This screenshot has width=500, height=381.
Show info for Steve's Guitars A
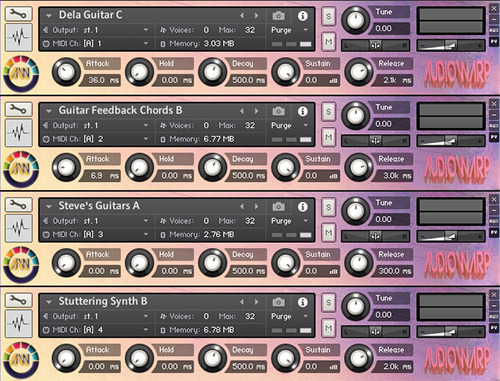tap(303, 207)
